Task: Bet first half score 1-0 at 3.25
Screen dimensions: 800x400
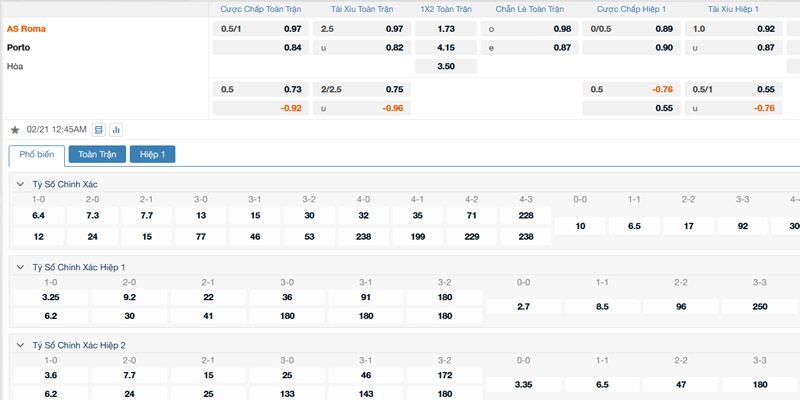Action: [x=51, y=297]
